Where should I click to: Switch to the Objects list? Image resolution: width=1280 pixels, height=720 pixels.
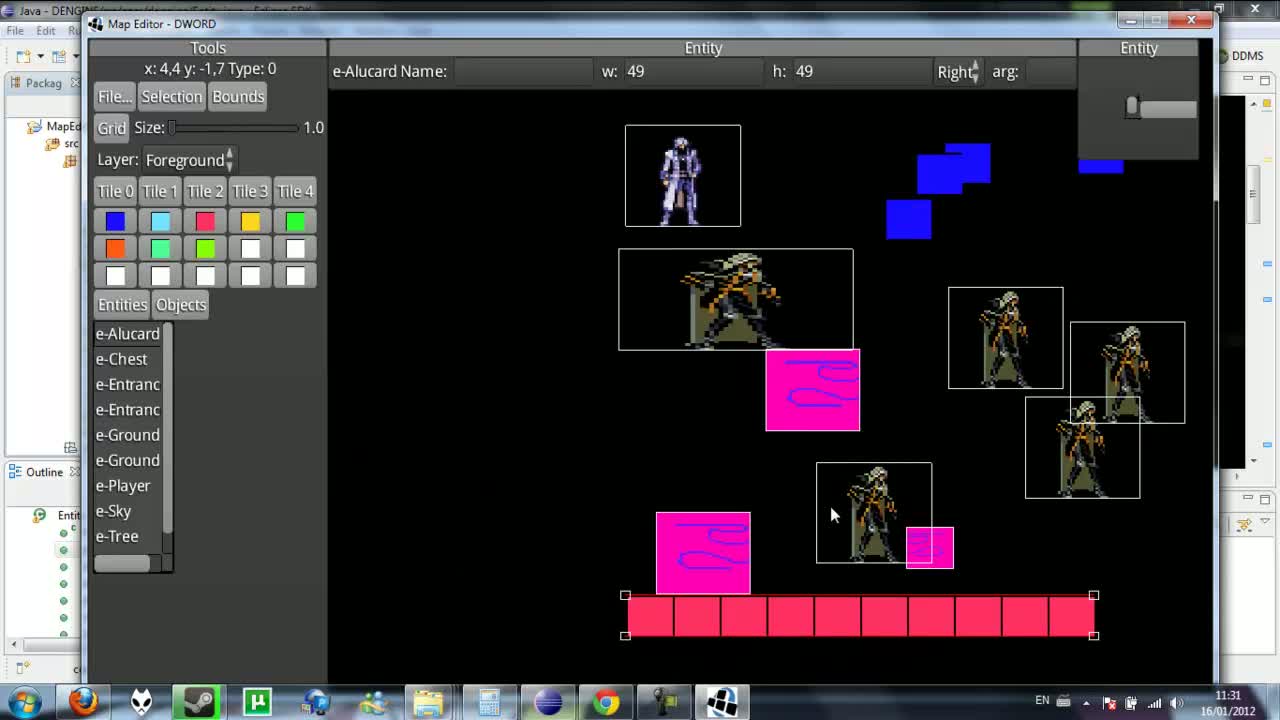[x=180, y=304]
